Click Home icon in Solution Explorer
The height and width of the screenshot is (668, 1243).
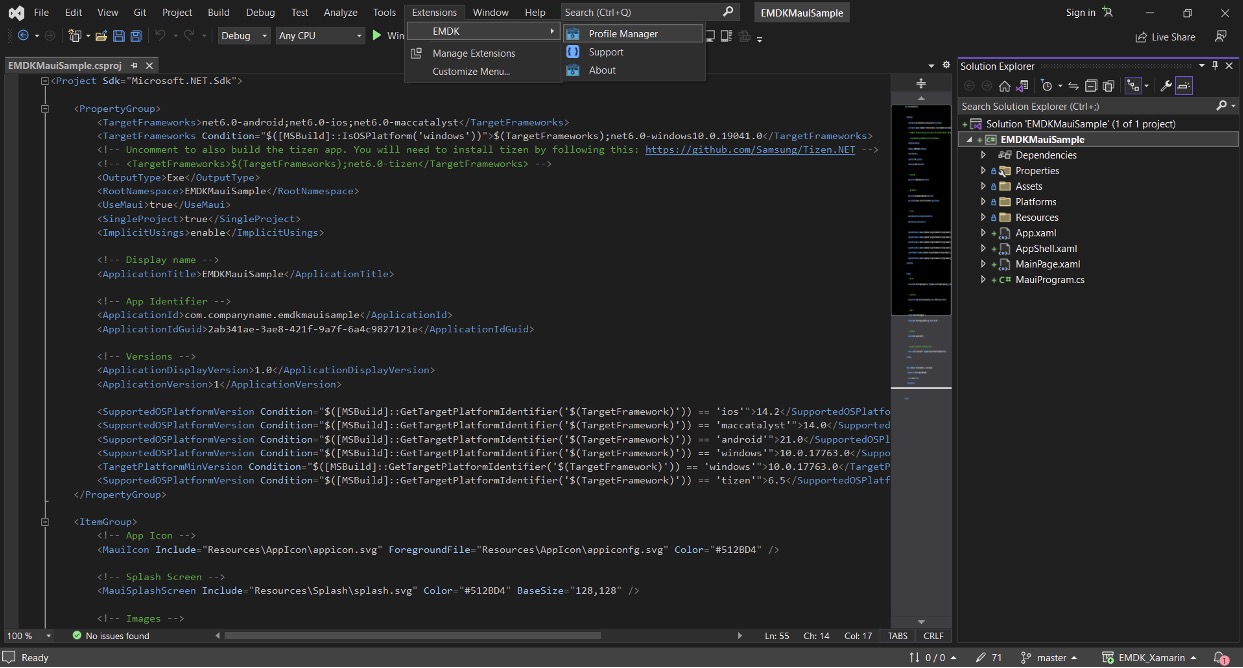(1005, 86)
